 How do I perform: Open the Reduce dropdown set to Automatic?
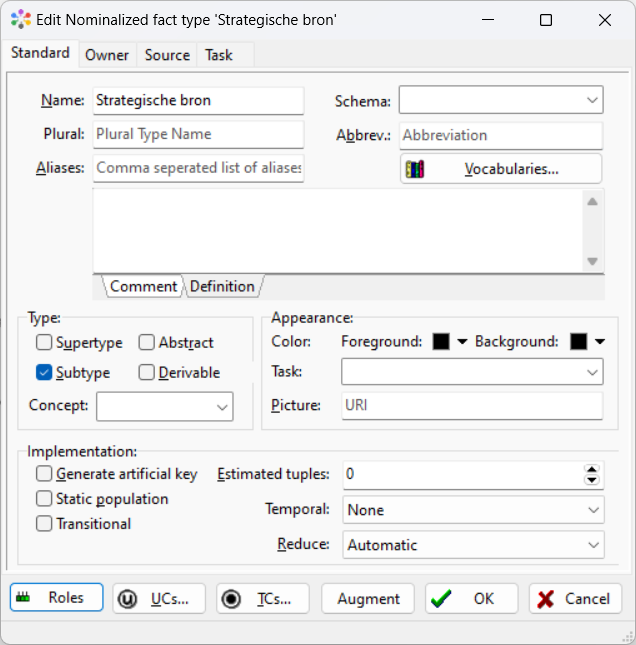[x=473, y=545]
